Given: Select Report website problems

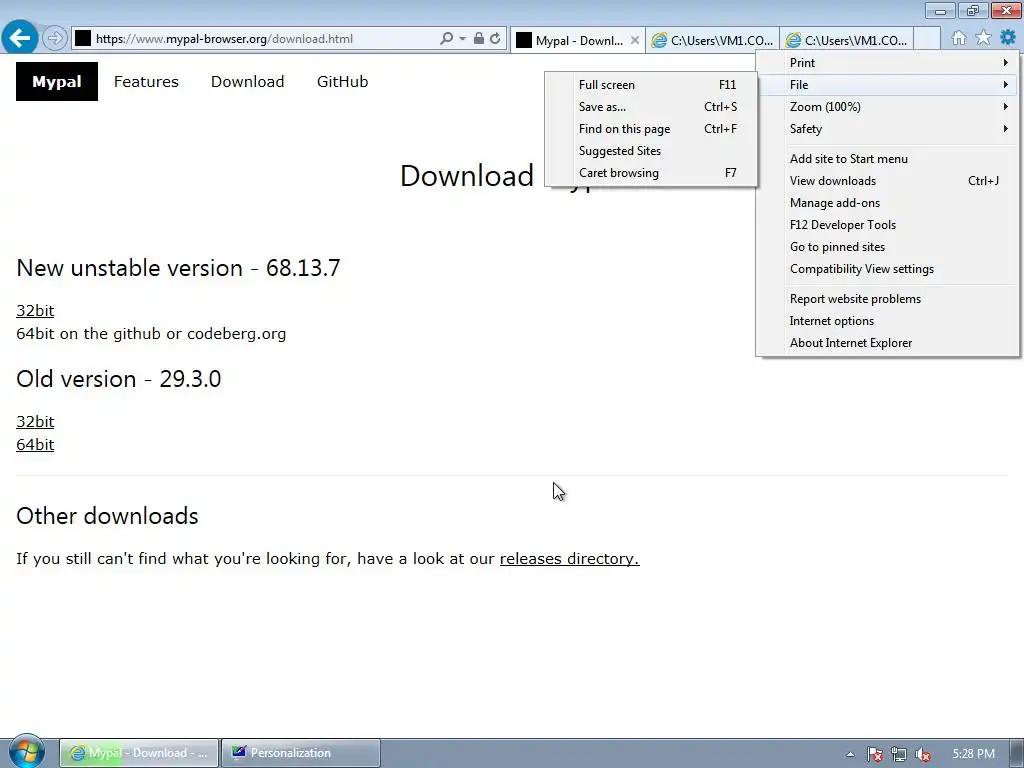Looking at the screenshot, I should point(888,299).
